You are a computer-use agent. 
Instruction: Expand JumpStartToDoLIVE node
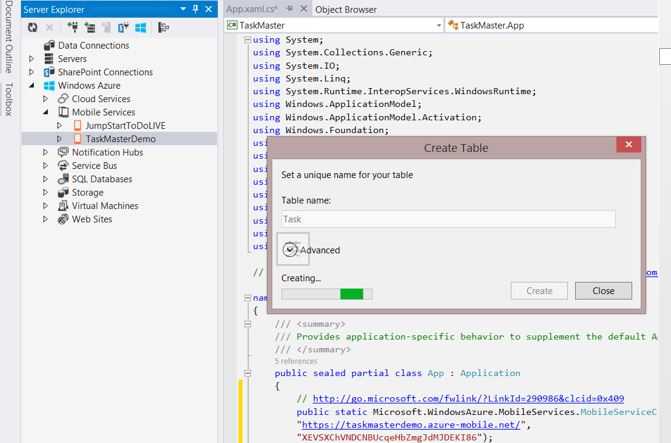[x=59, y=125]
